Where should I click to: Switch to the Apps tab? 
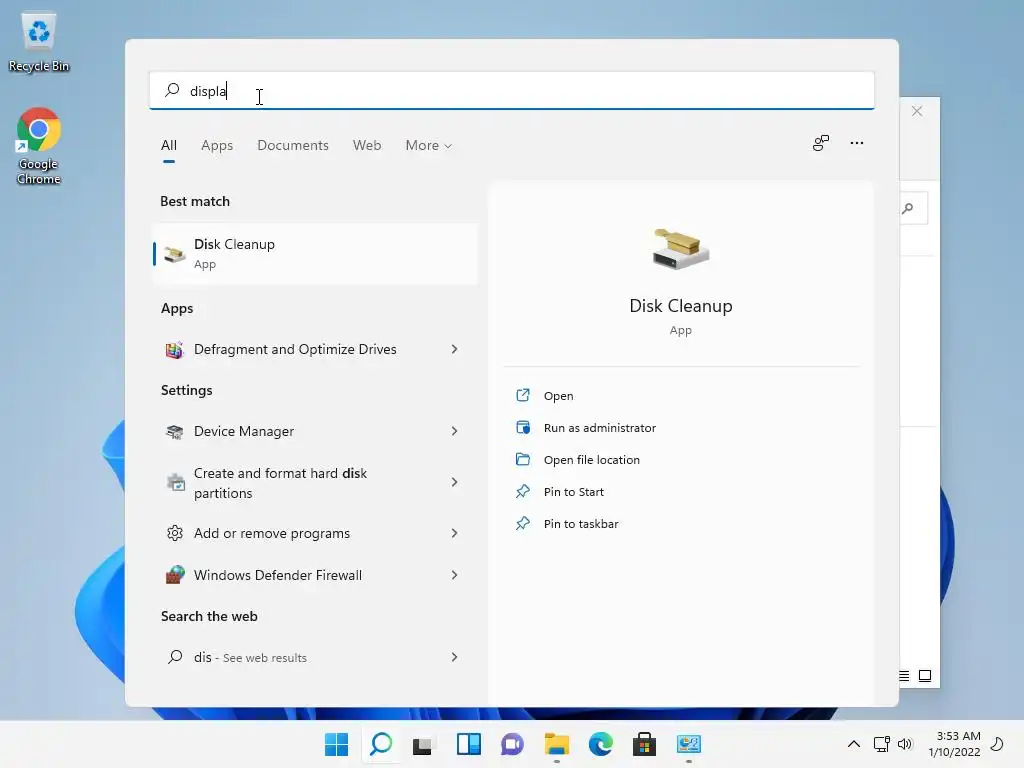click(x=217, y=146)
